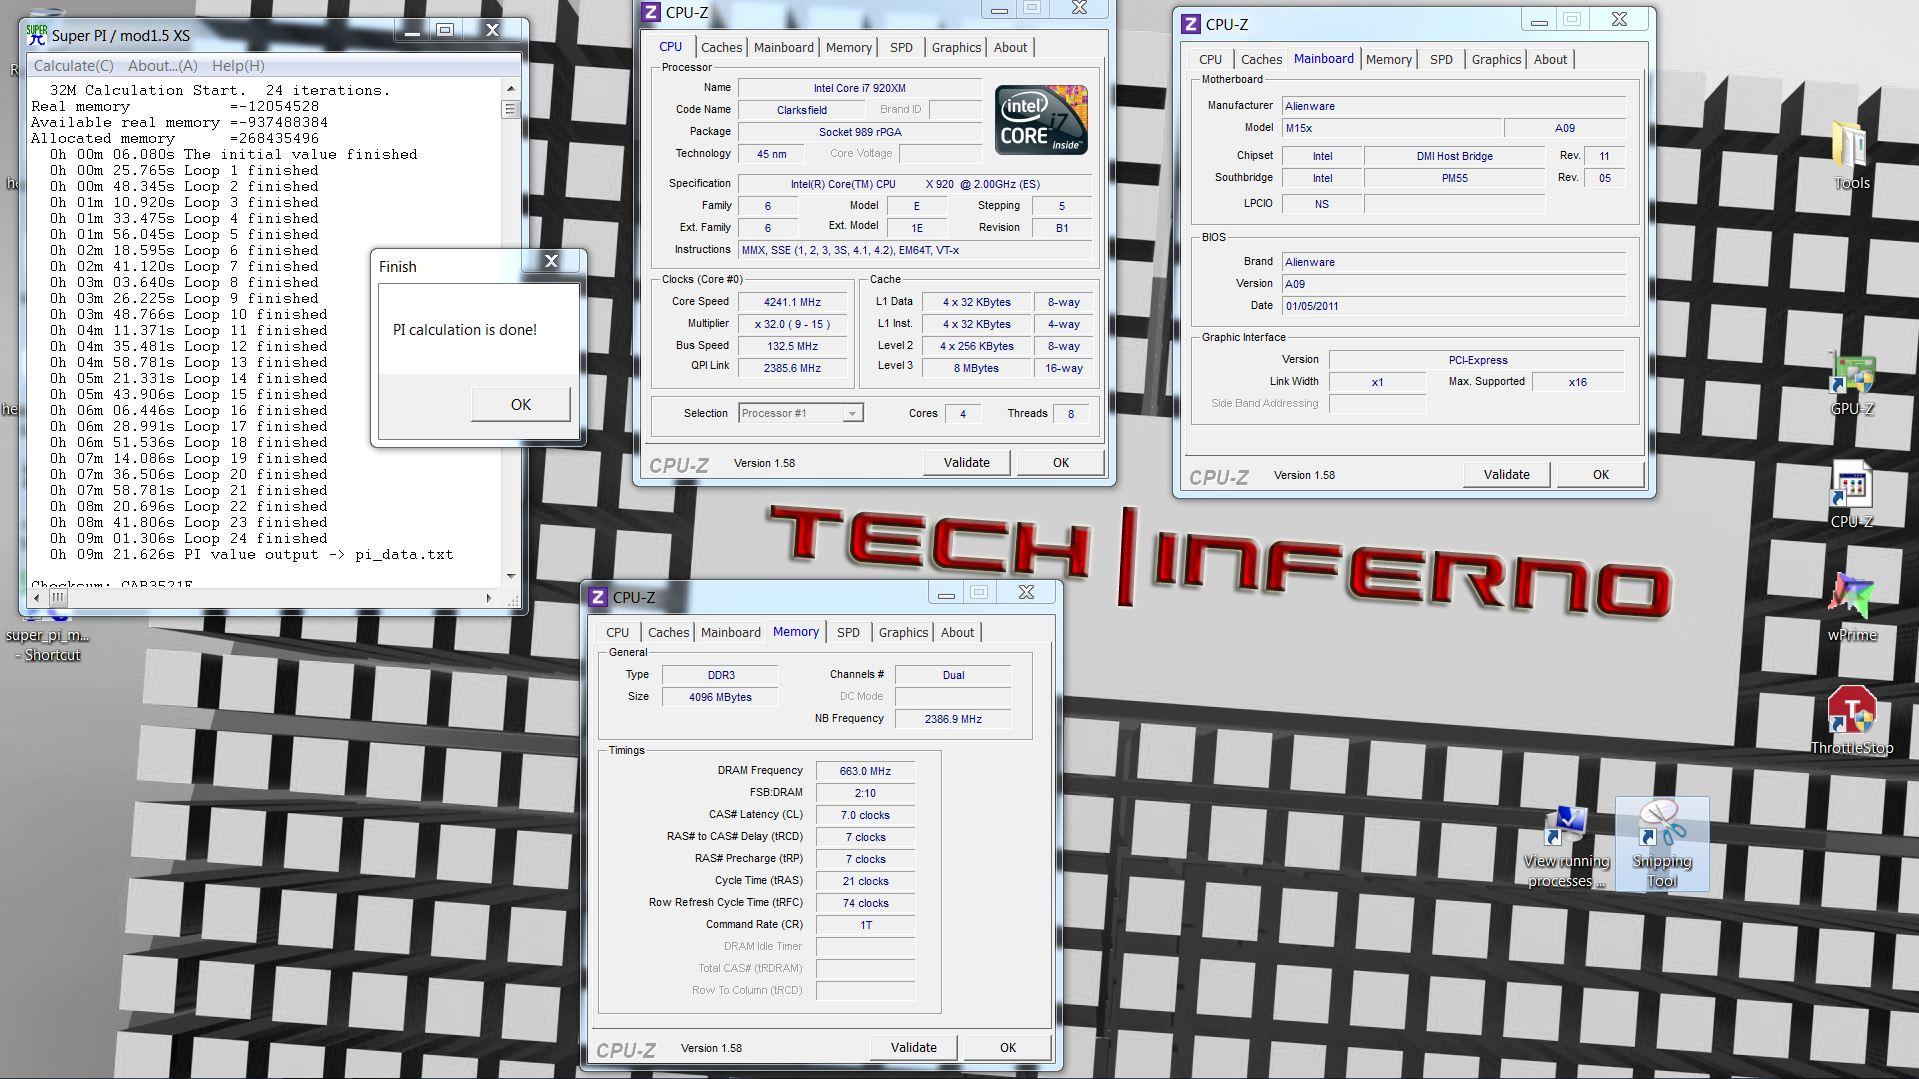
Task: Minimize the CPU-Z Mainboard window
Action: pos(1539,20)
